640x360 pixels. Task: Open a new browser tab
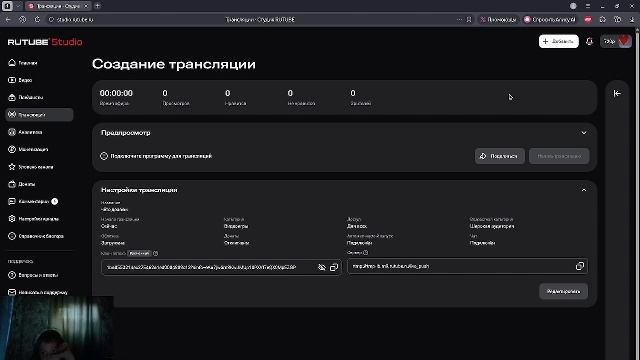coord(98,6)
